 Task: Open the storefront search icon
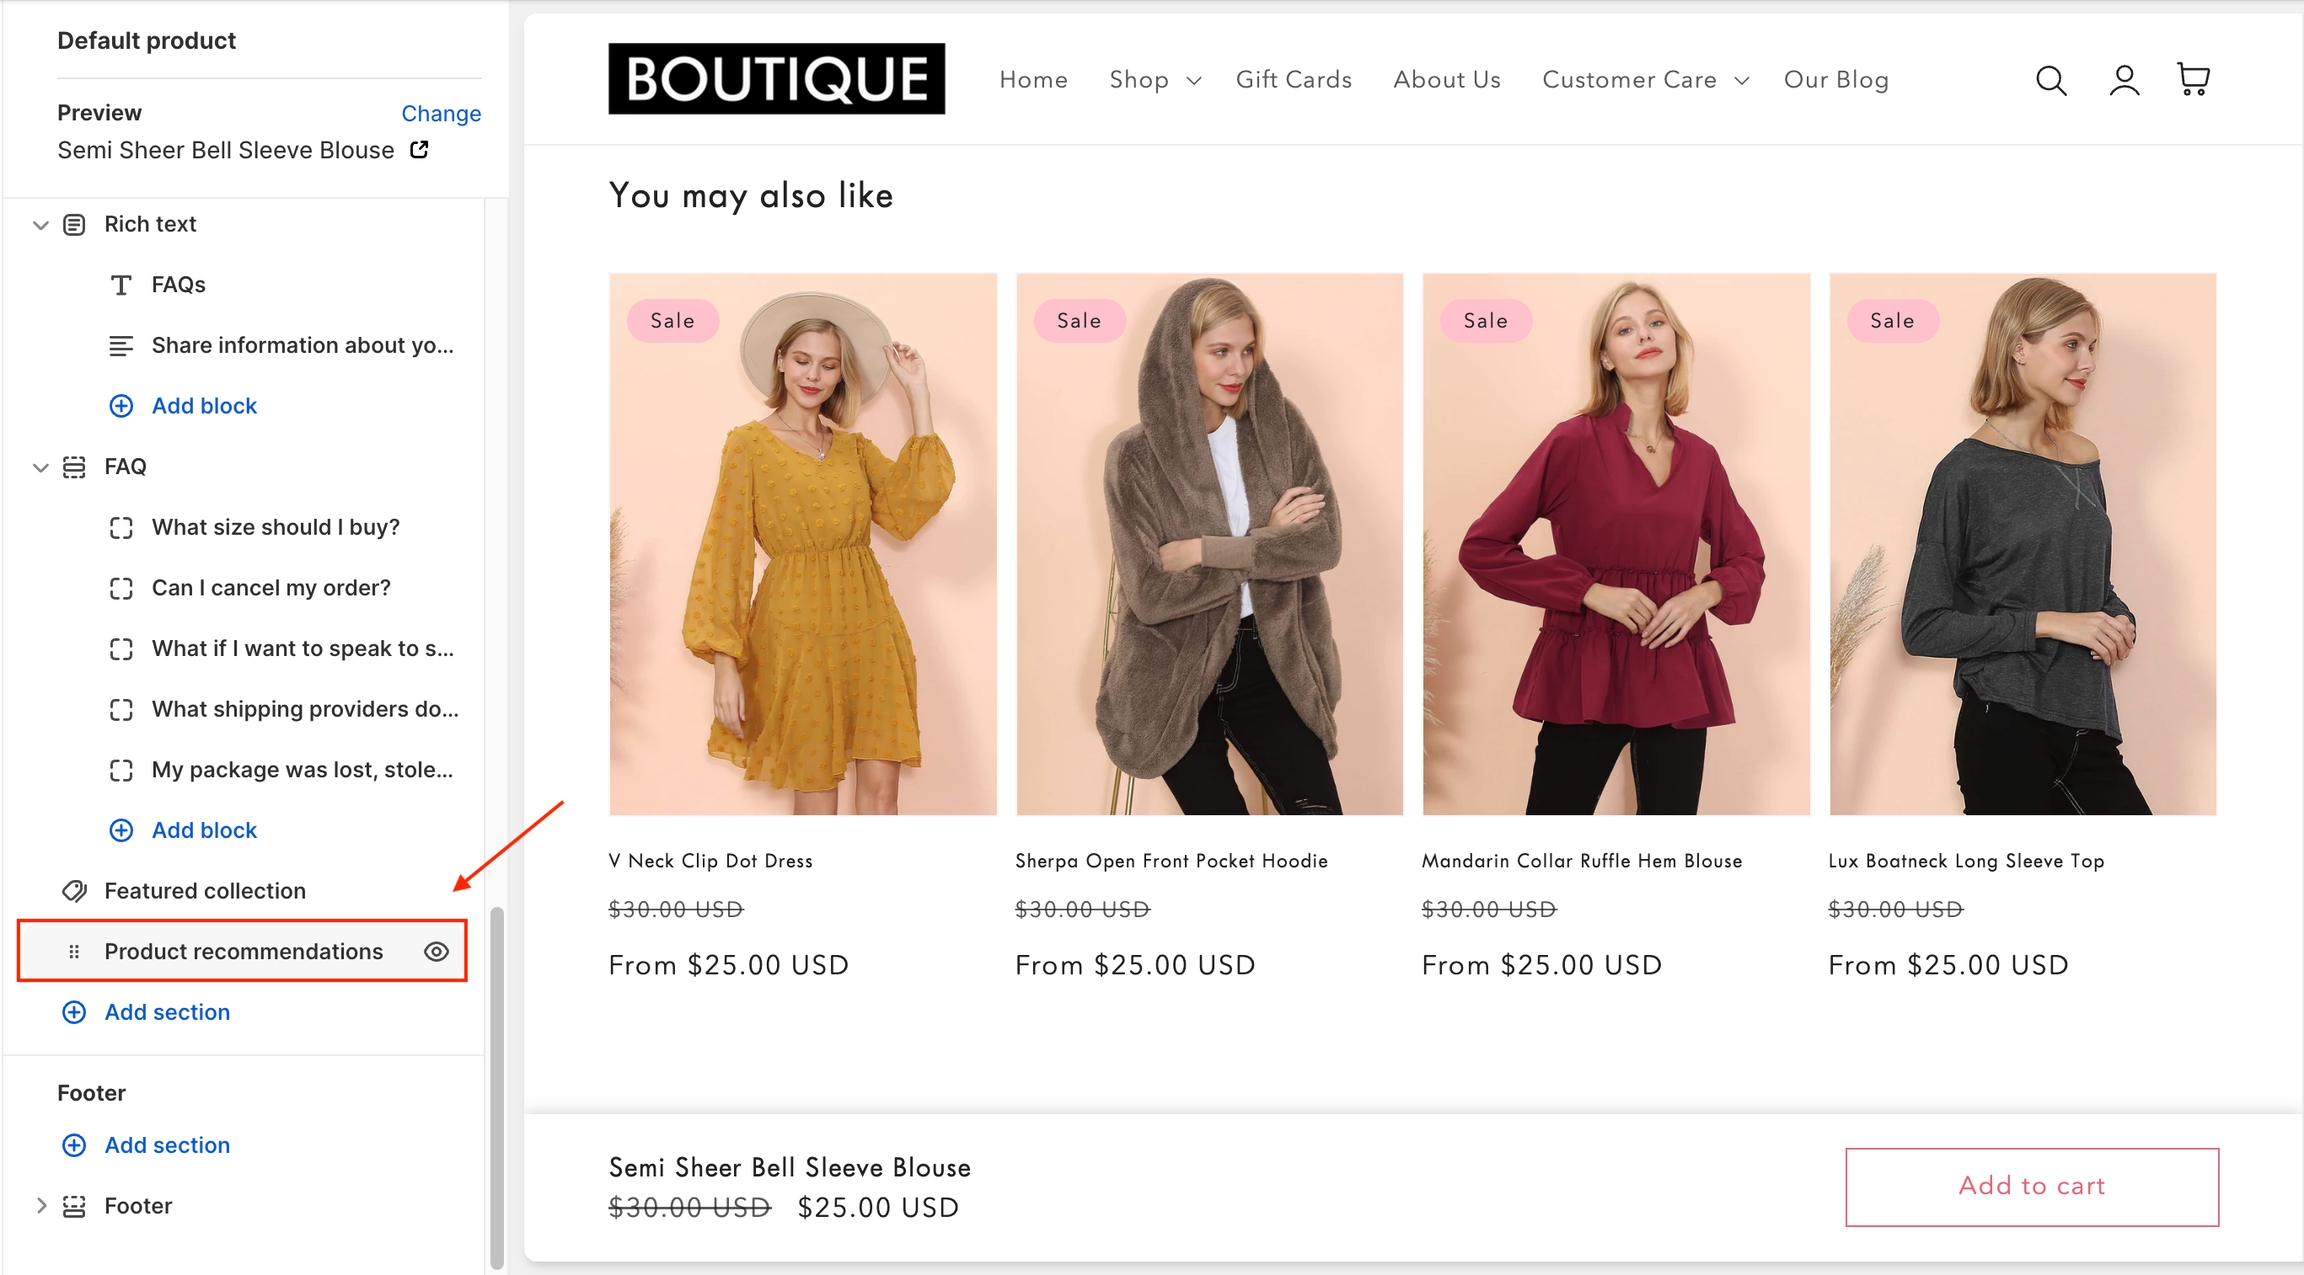point(2051,80)
